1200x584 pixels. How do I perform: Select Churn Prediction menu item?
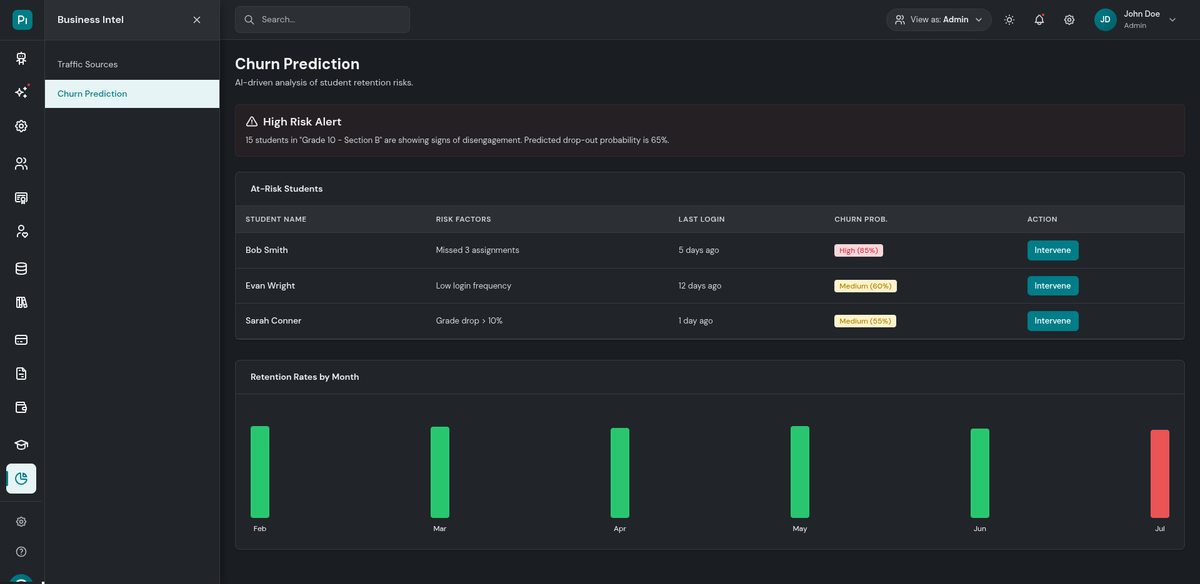pos(92,94)
